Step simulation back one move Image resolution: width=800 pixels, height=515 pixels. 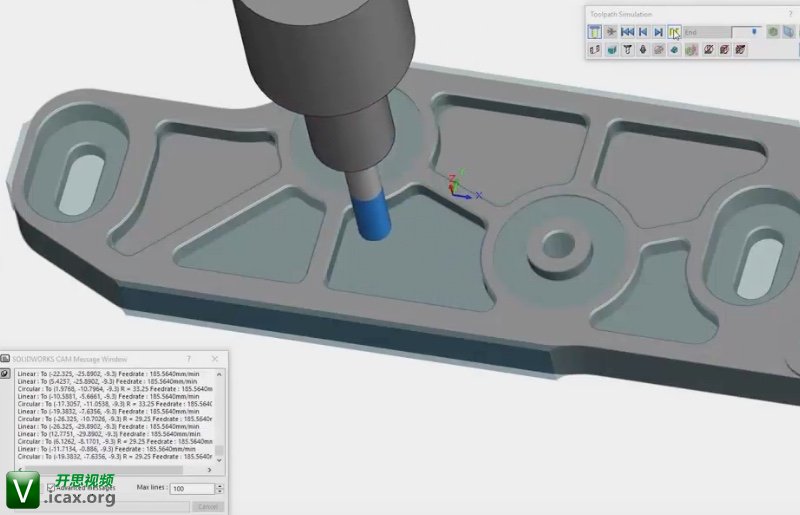pos(643,32)
